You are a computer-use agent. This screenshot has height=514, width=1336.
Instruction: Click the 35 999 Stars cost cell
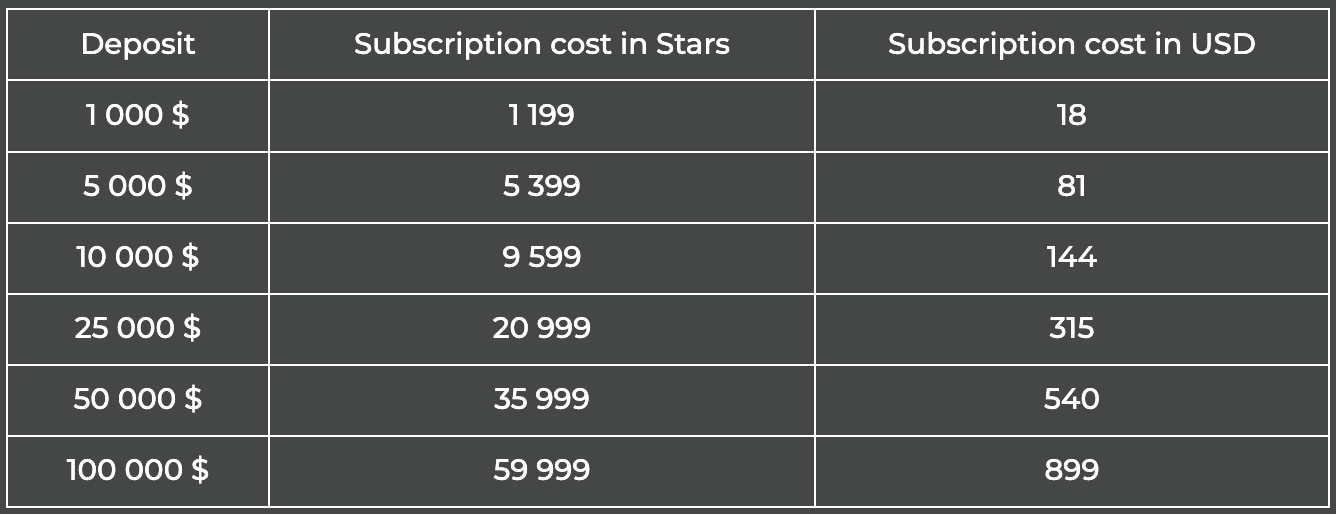tap(542, 400)
